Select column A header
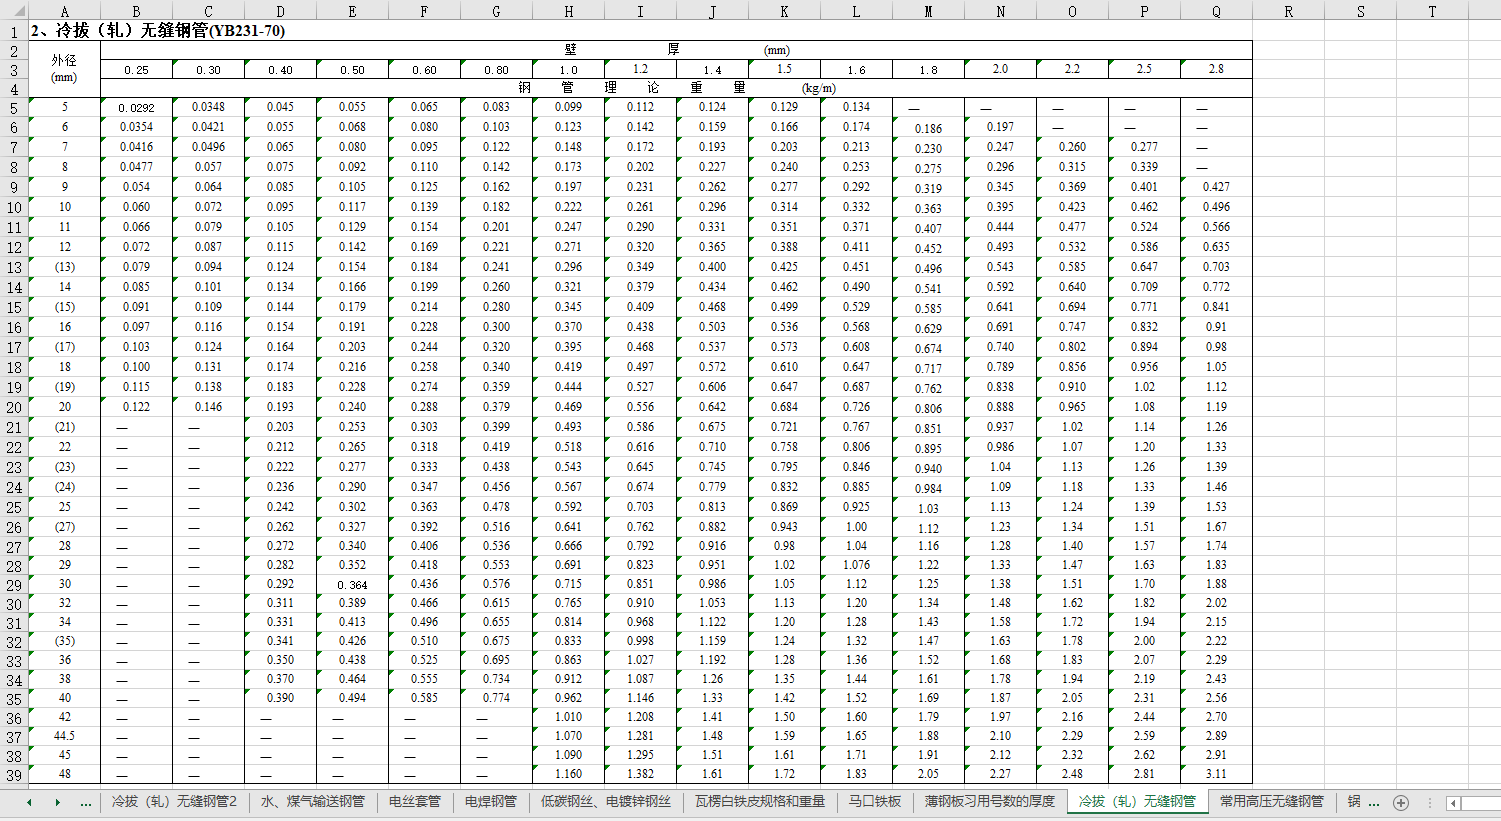Screen dimensions: 1501x821 (x=64, y=11)
